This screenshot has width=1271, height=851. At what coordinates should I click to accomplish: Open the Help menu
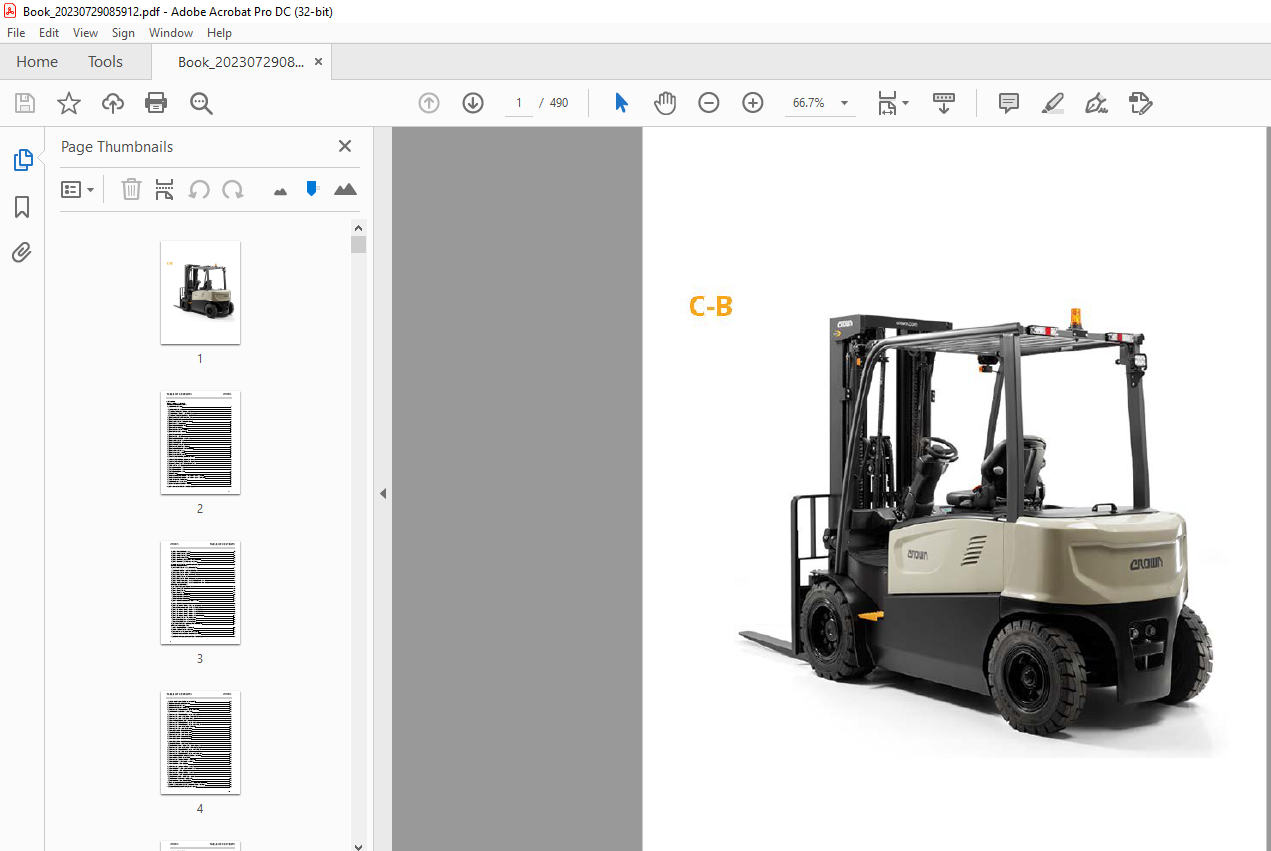point(219,33)
